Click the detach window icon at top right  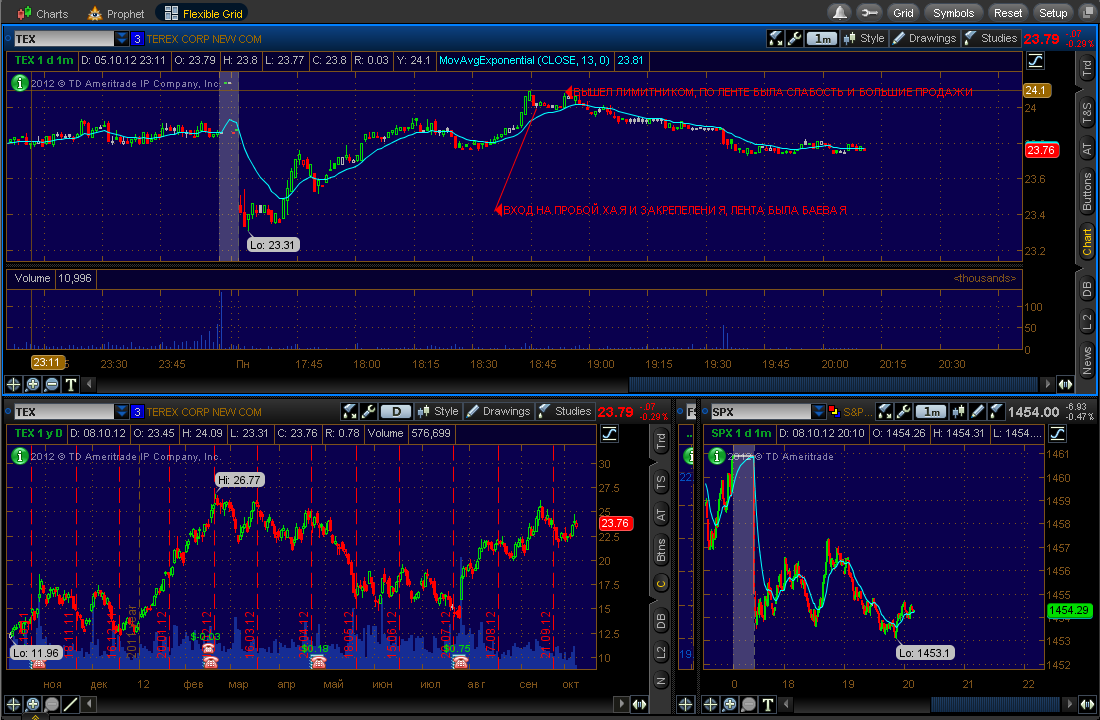[1089, 13]
